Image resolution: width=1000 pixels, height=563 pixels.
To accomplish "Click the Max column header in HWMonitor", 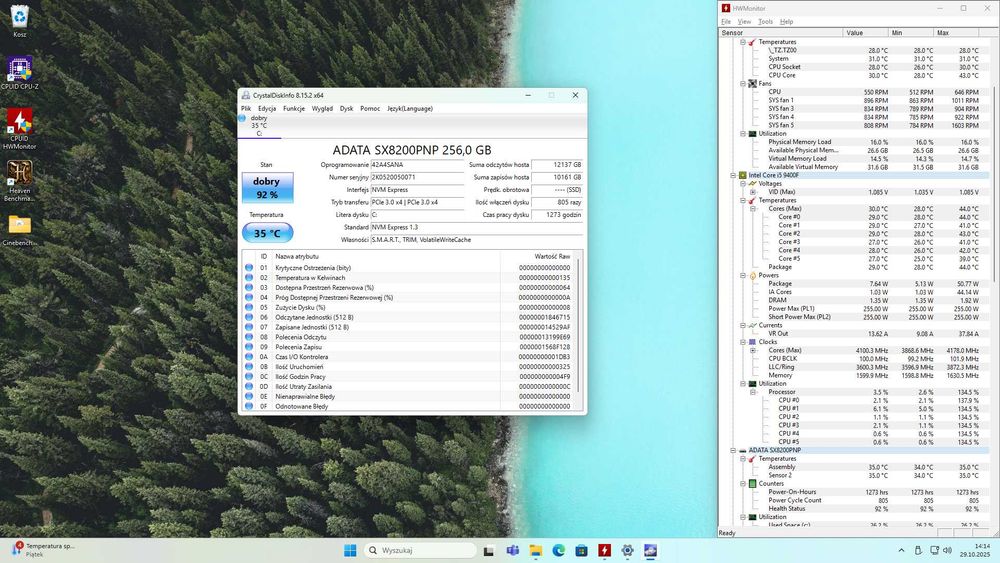I will [956, 33].
